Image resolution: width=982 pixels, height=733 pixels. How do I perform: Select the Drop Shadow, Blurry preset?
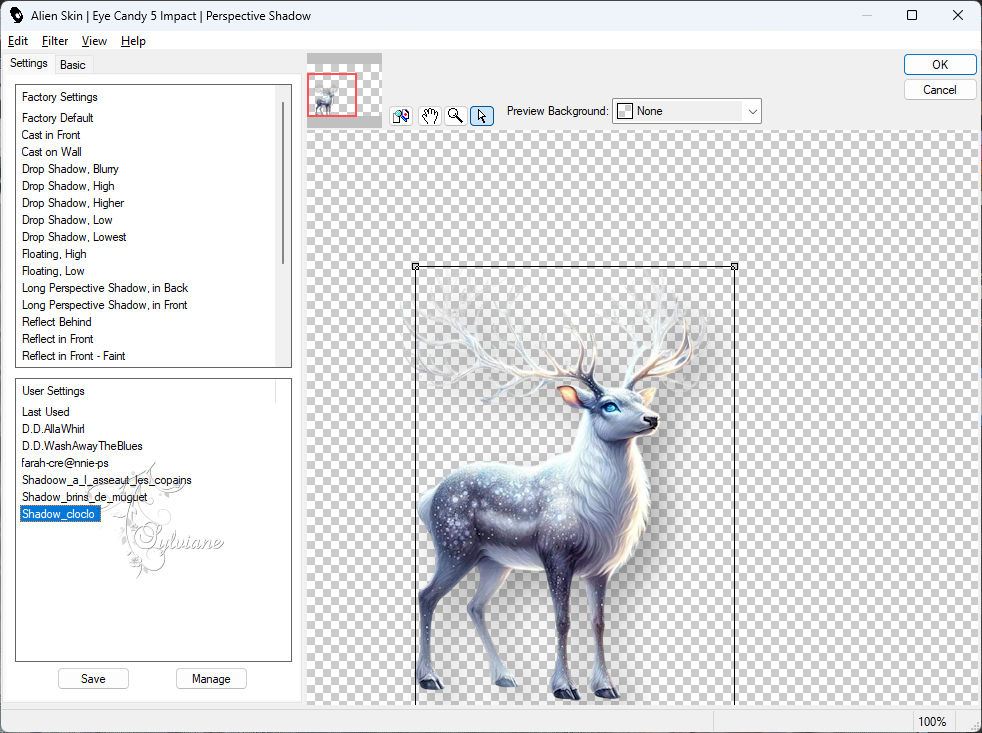(x=70, y=169)
